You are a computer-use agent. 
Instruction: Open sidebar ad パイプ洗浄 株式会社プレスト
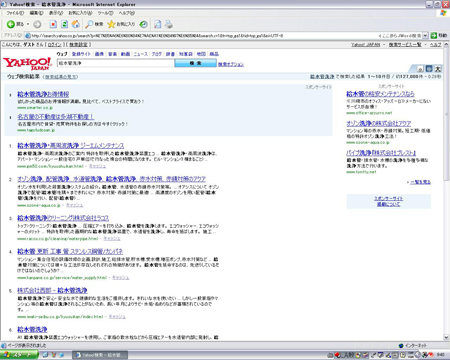(381, 153)
